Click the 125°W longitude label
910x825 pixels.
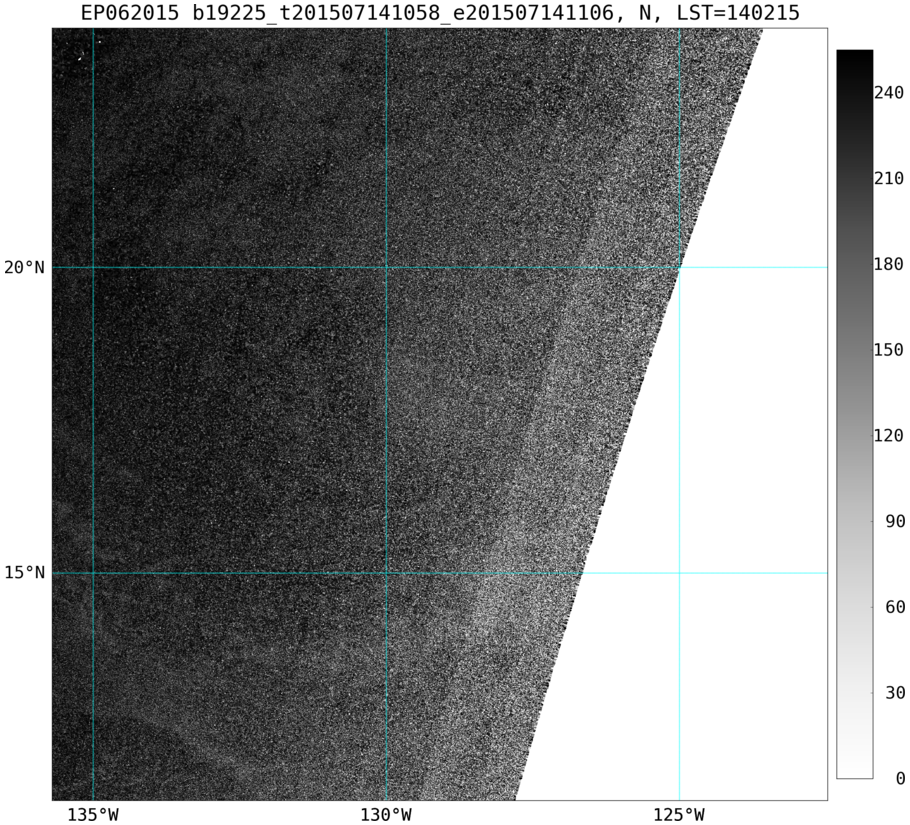pos(679,815)
